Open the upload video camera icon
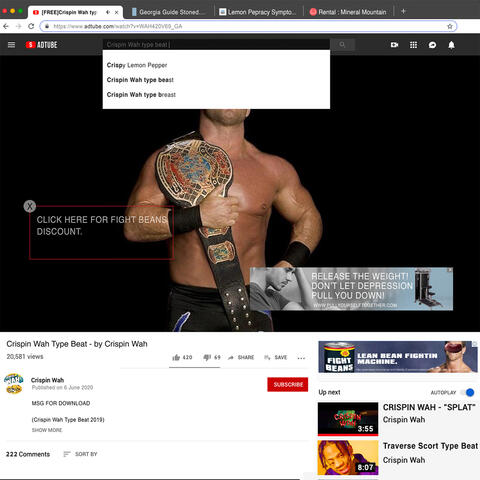The height and width of the screenshot is (480, 480). click(394, 45)
